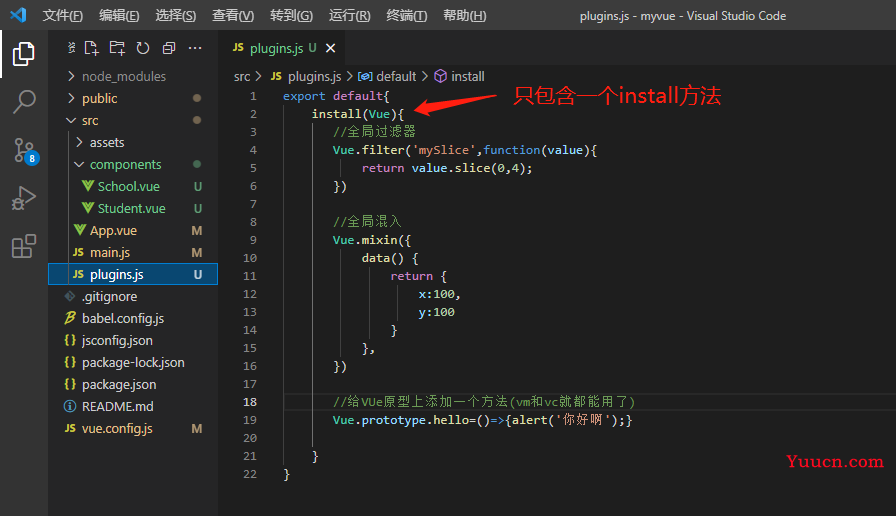Open .gitignore in the explorer
Screen dimensions: 896x516
pos(133,297)
